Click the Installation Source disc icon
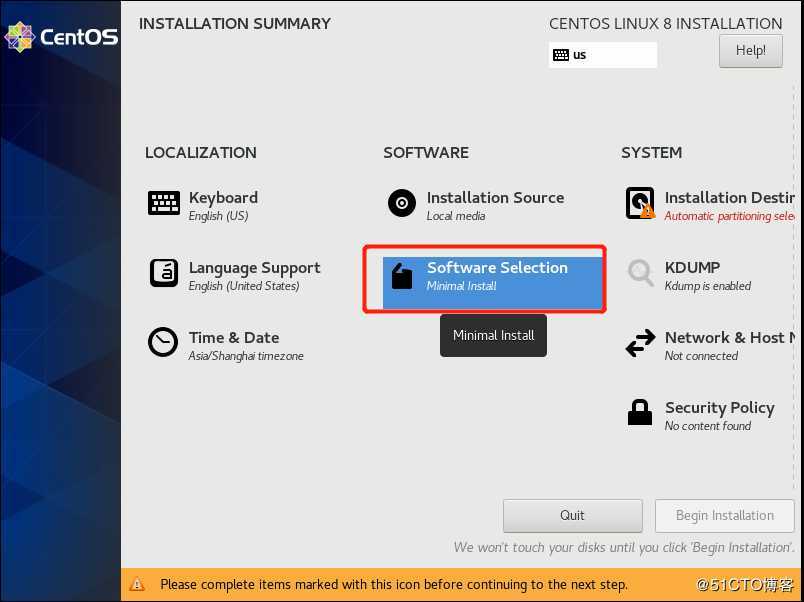Image resolution: width=804 pixels, height=602 pixels. tap(402, 203)
